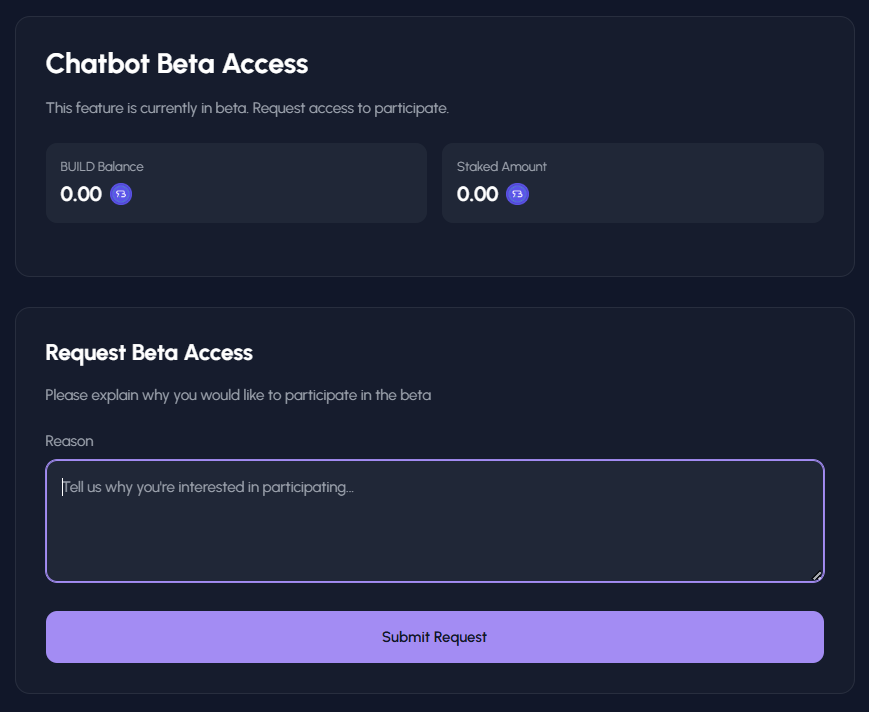This screenshot has height=712, width=869.
Task: Click the 0.00 value under BUILD Balance
Action: pos(81,194)
